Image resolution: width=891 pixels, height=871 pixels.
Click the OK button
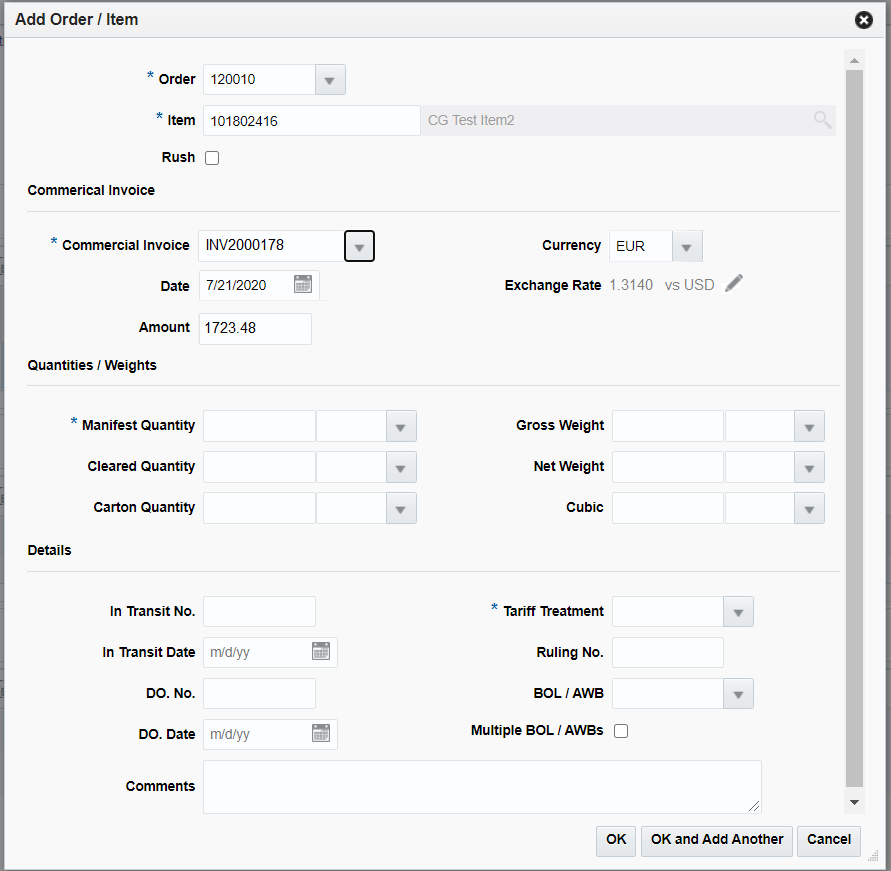point(615,840)
